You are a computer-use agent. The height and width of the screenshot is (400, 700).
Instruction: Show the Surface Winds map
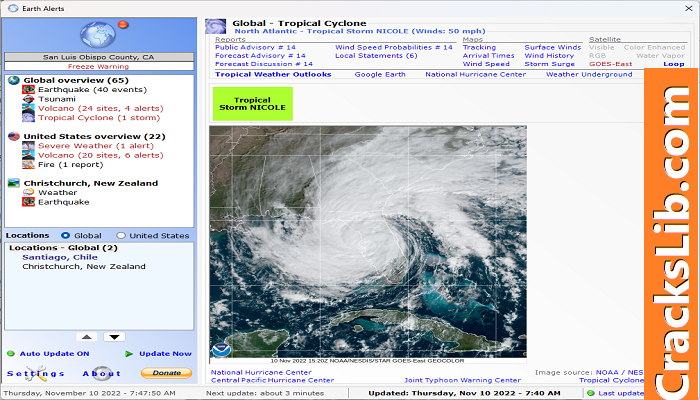tap(553, 47)
